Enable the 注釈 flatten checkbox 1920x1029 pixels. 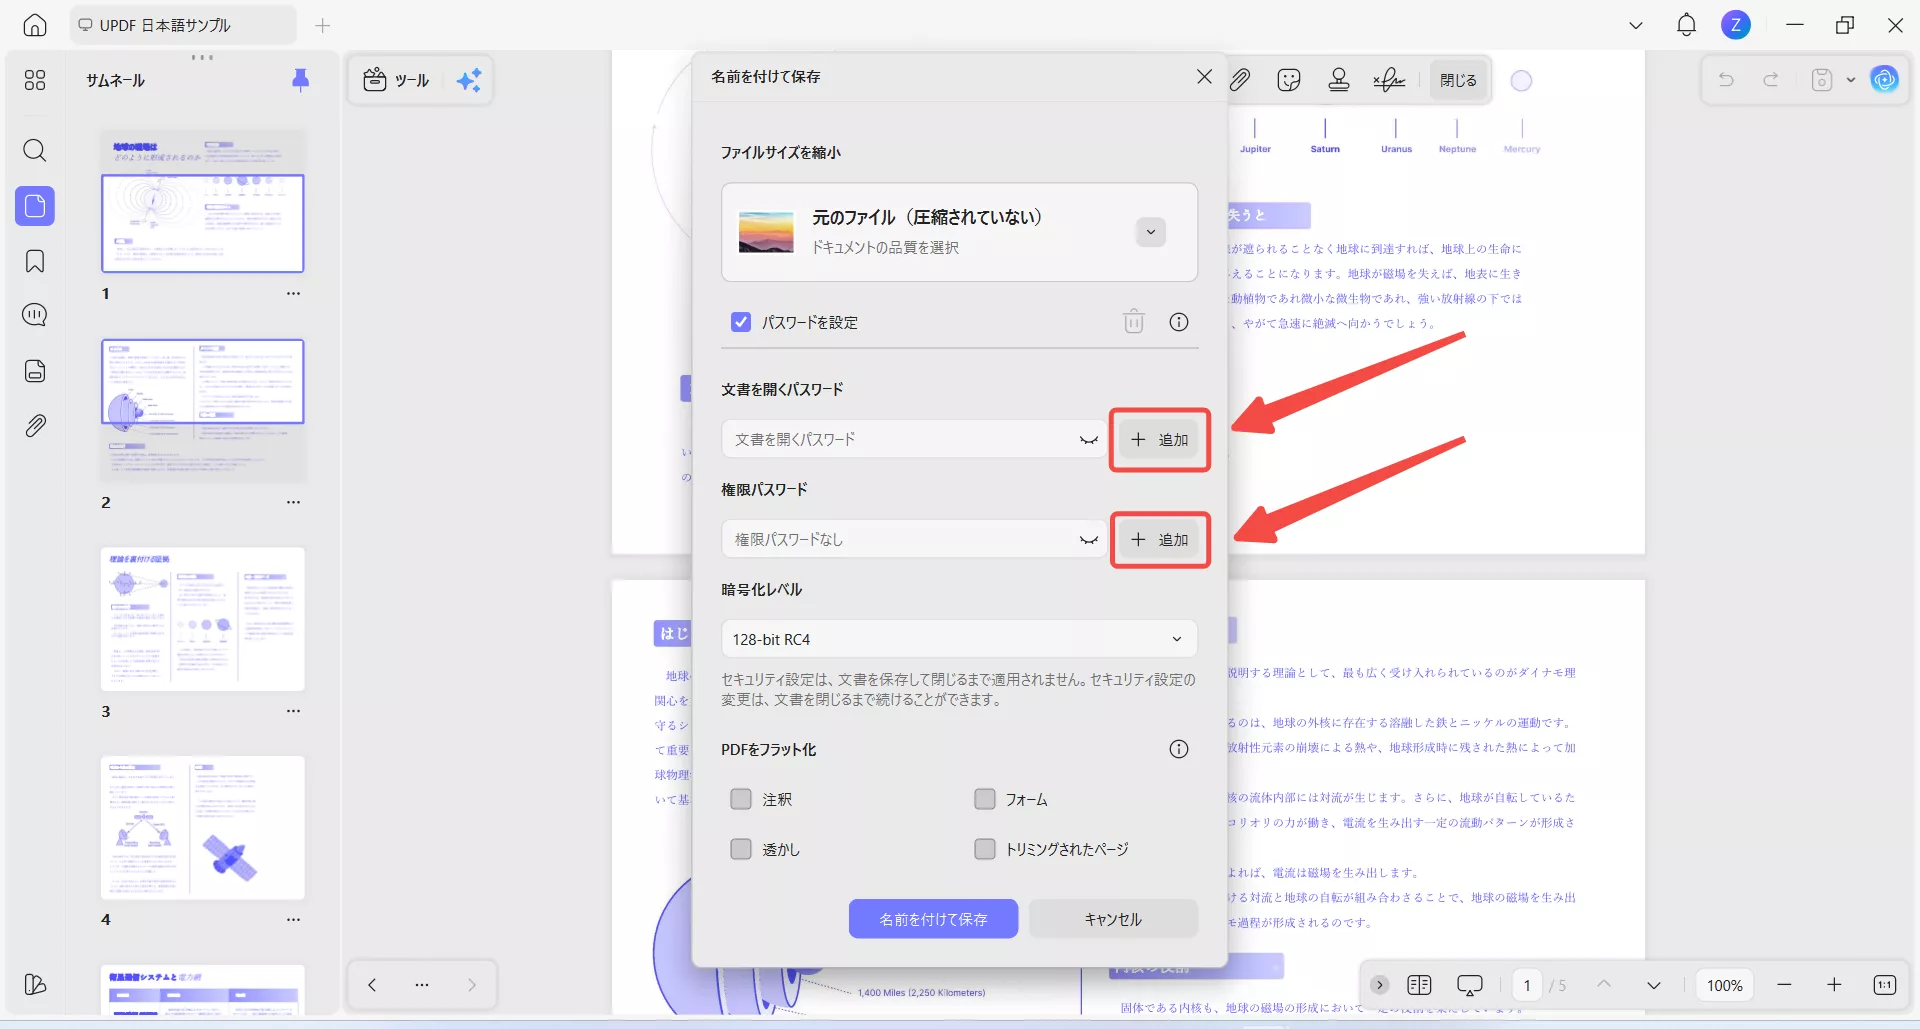pos(741,799)
